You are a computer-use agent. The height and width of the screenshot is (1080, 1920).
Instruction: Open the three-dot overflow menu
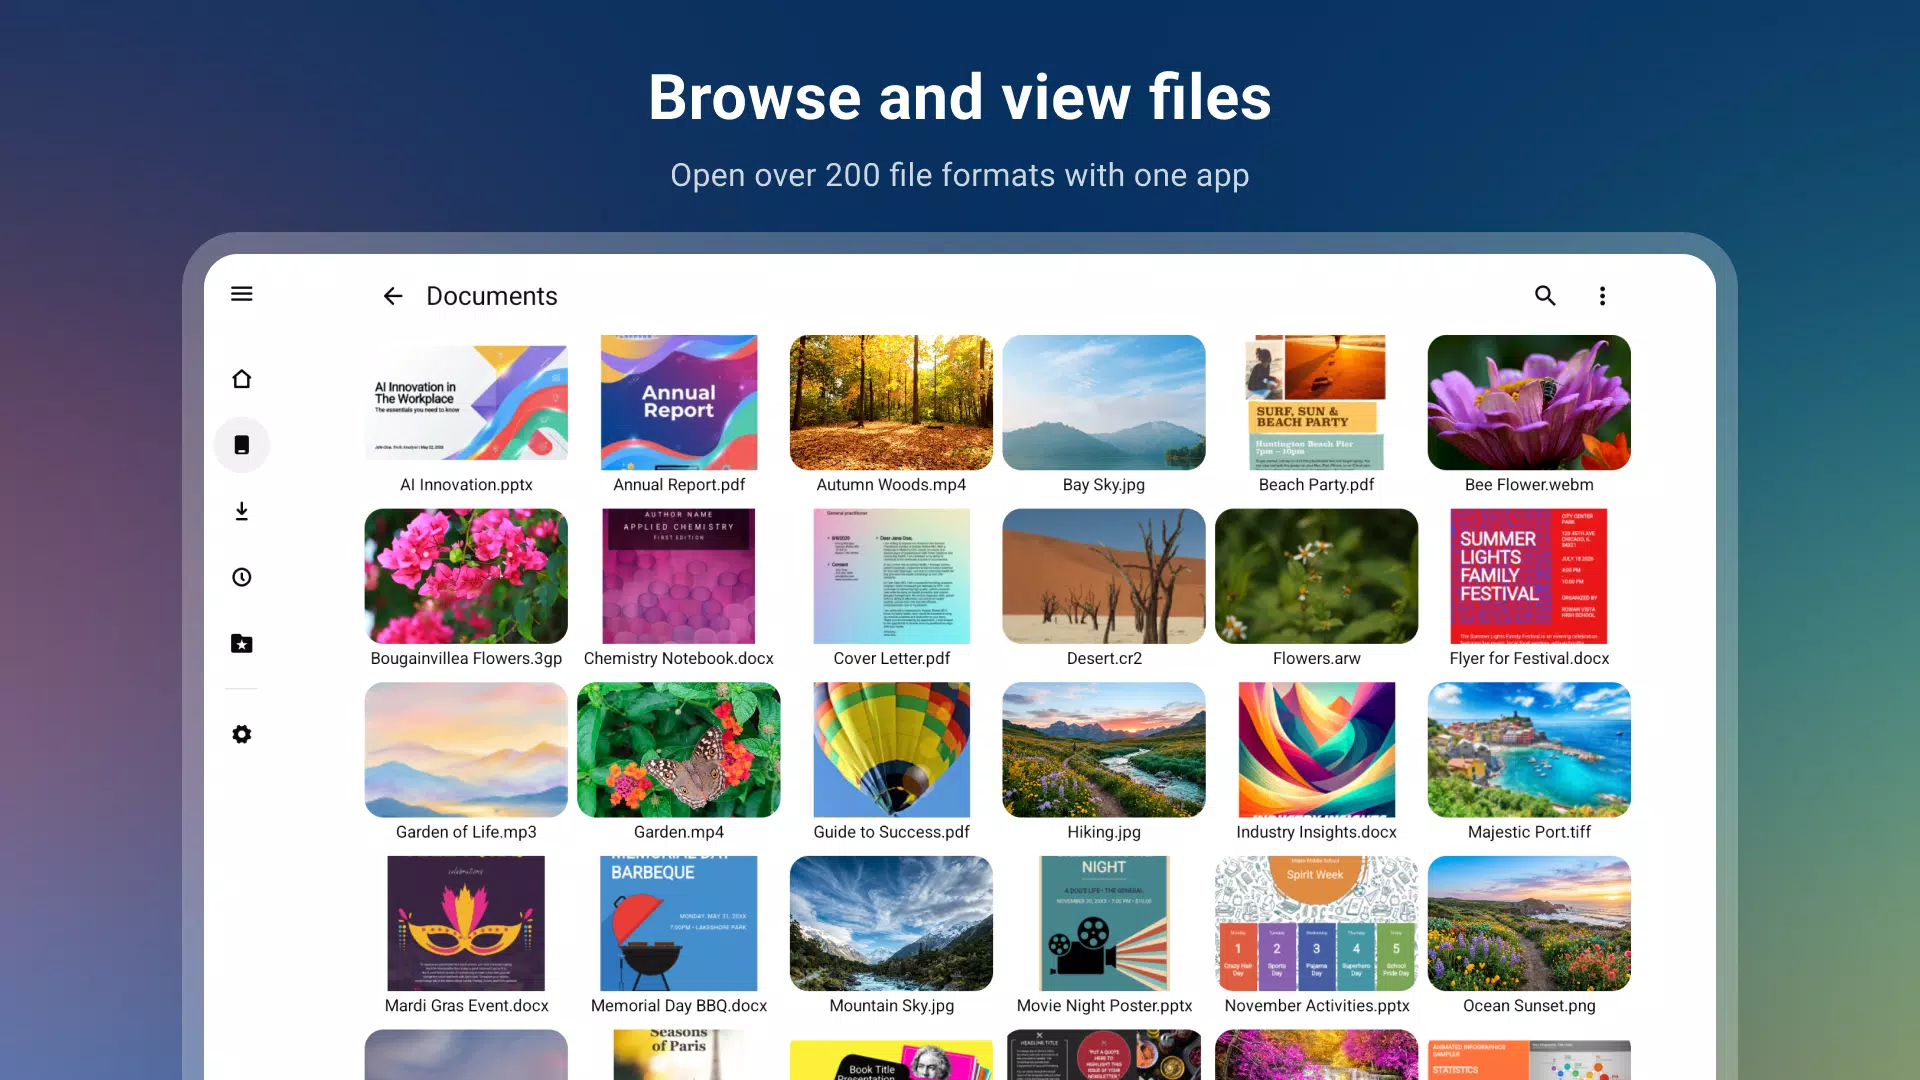click(1602, 296)
